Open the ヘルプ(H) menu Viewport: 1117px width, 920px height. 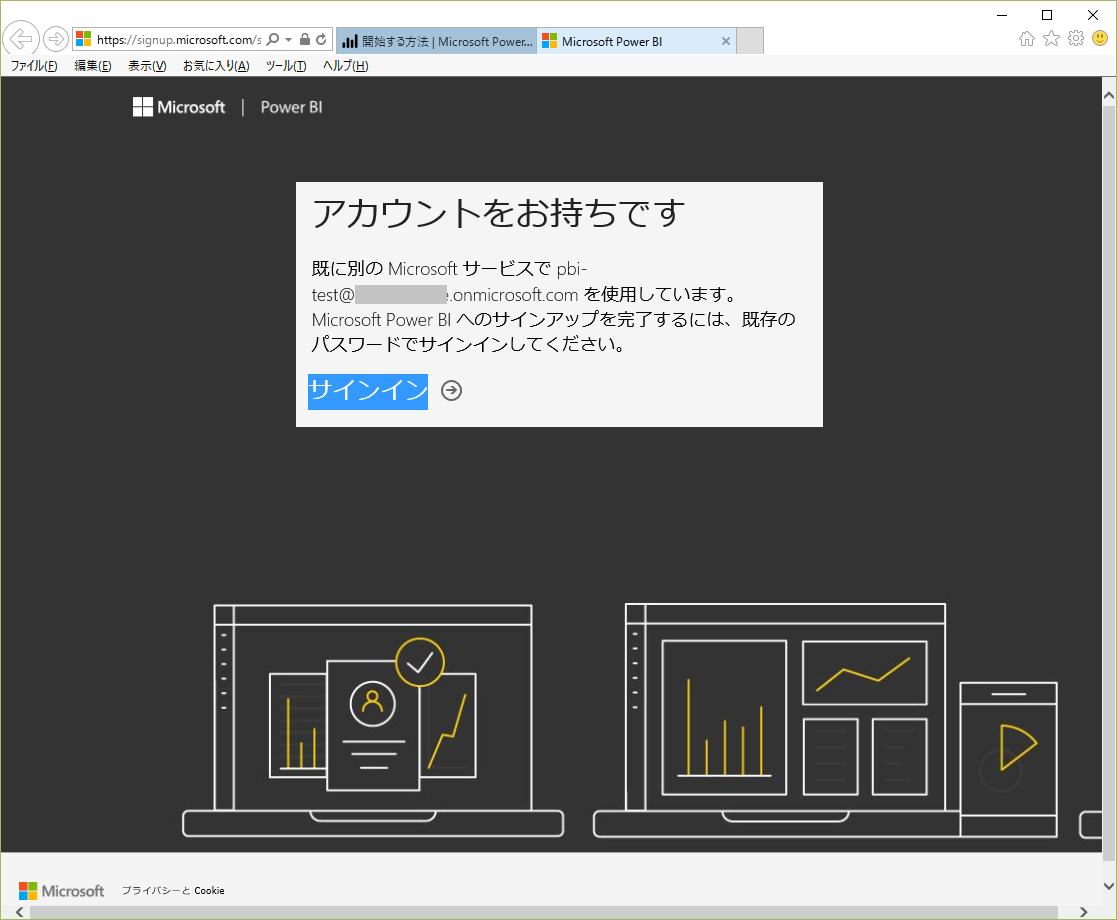[346, 66]
